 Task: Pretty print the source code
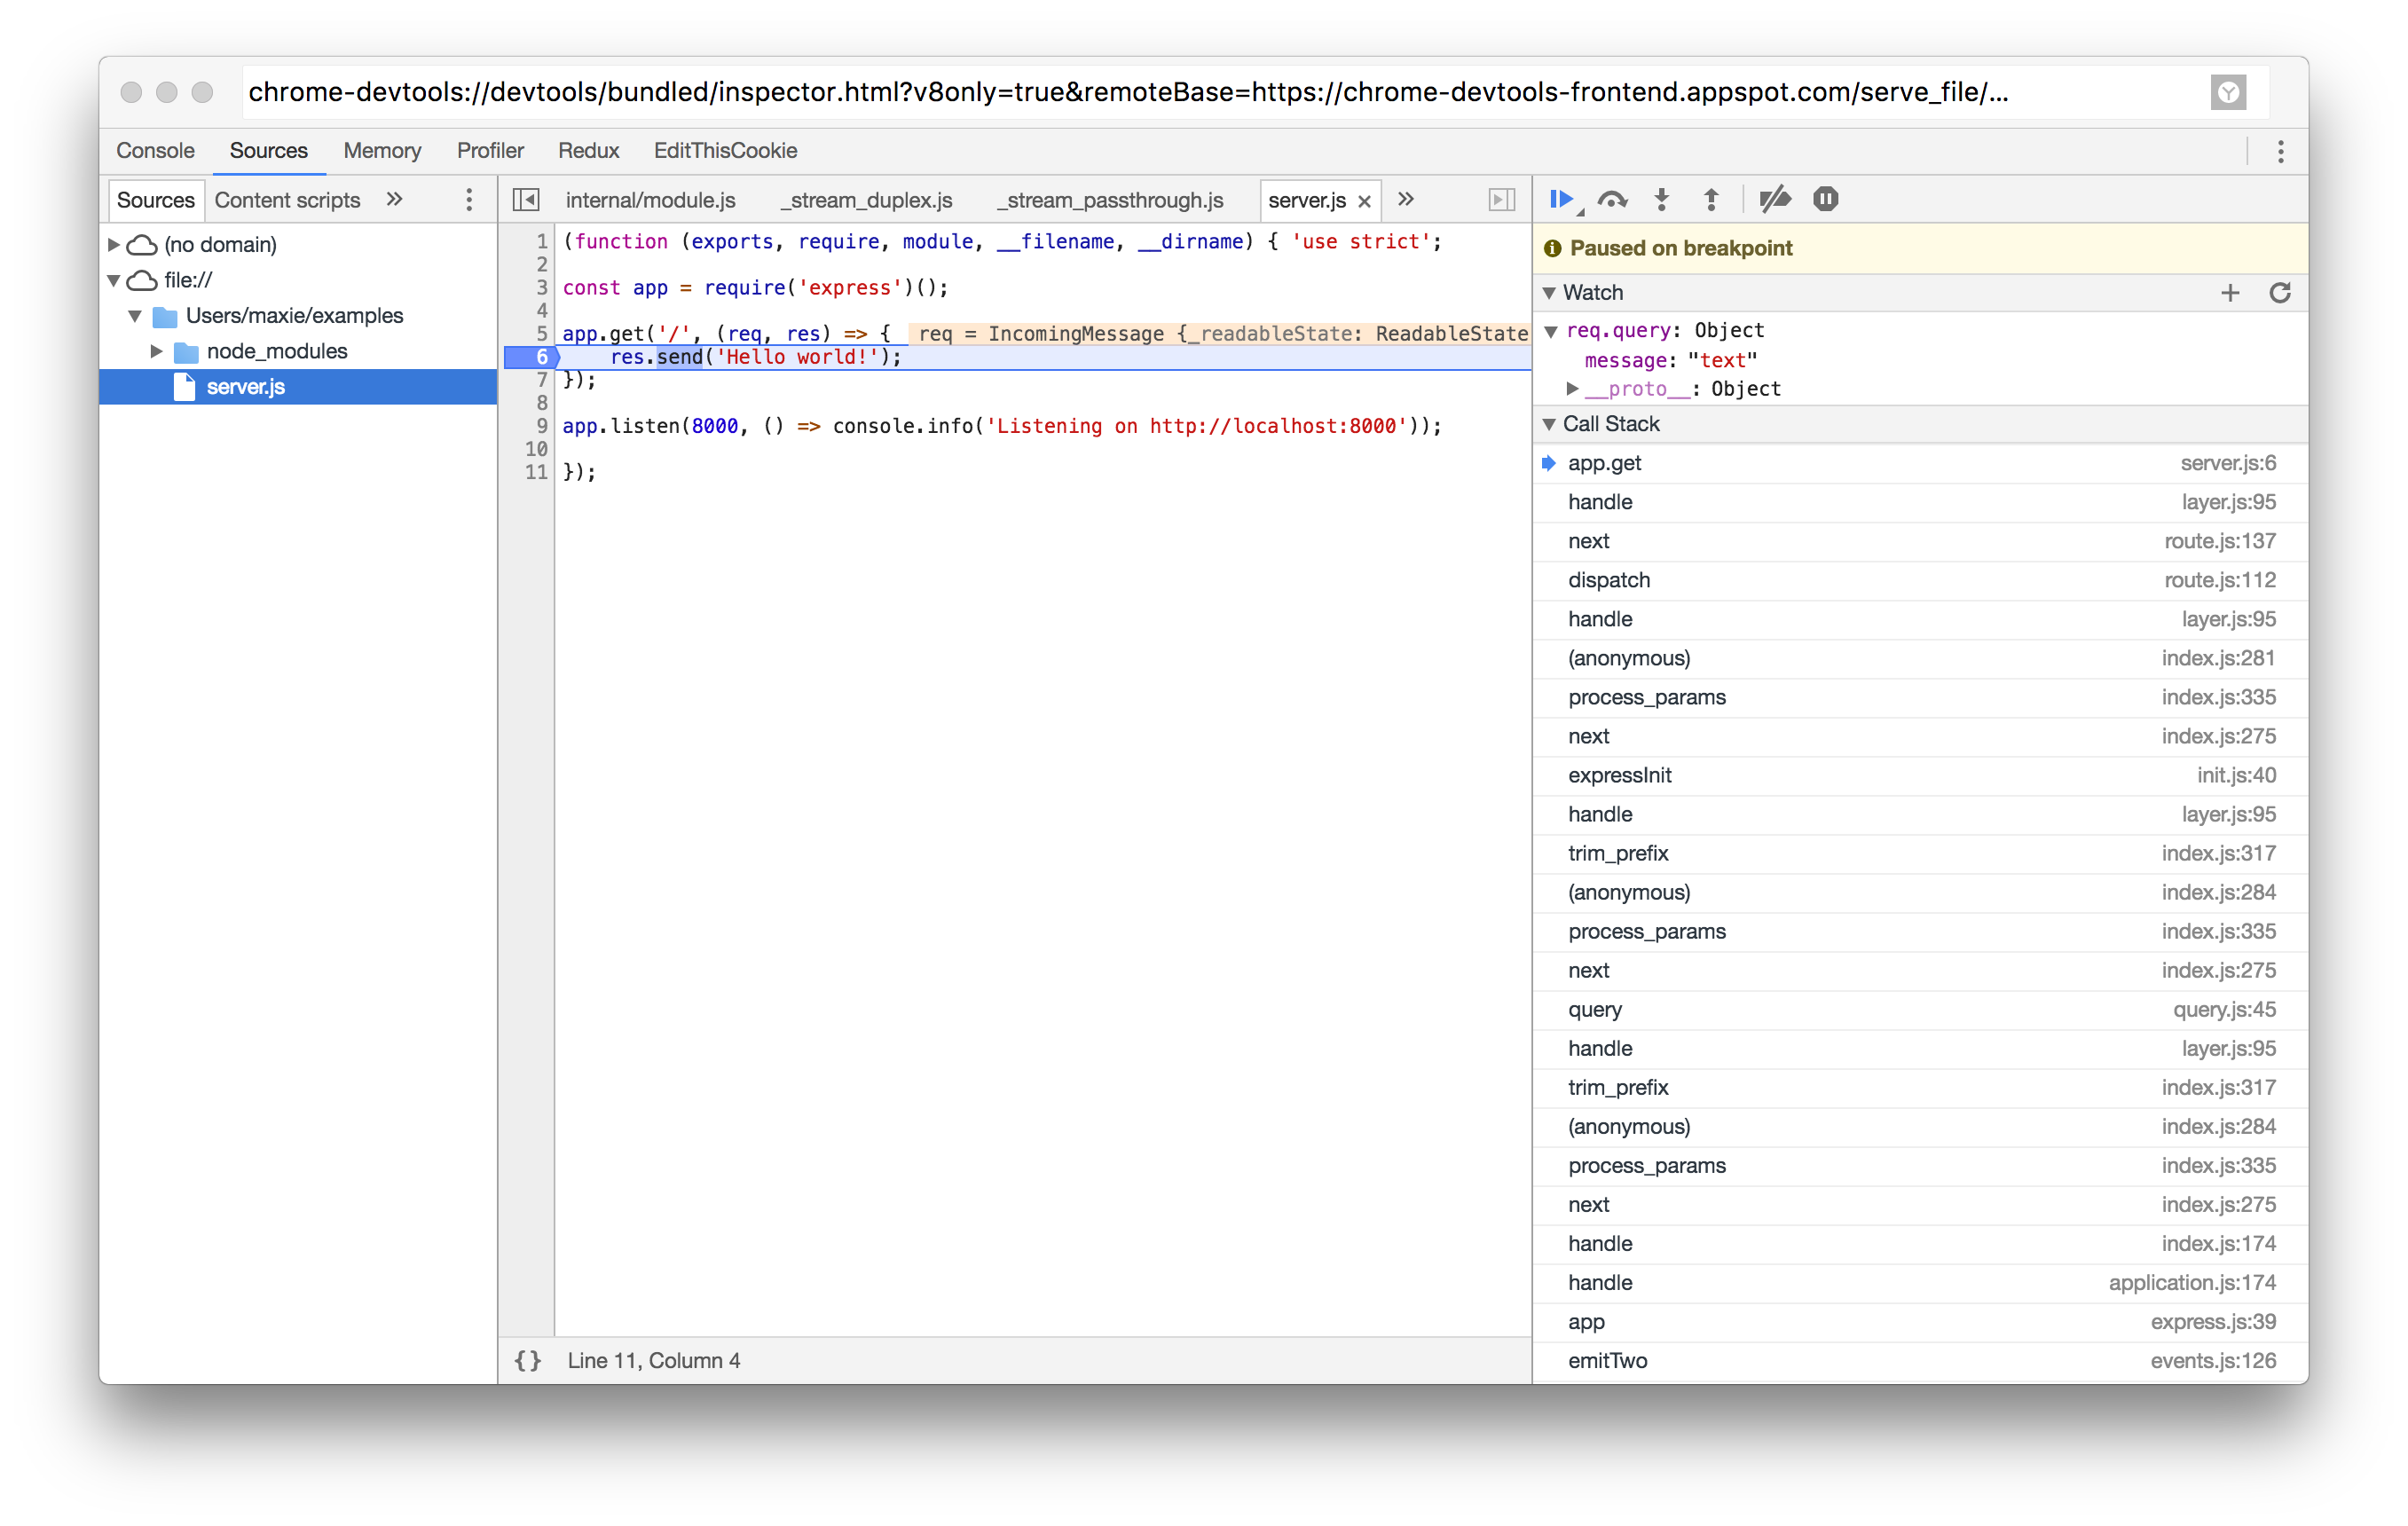(x=528, y=1360)
